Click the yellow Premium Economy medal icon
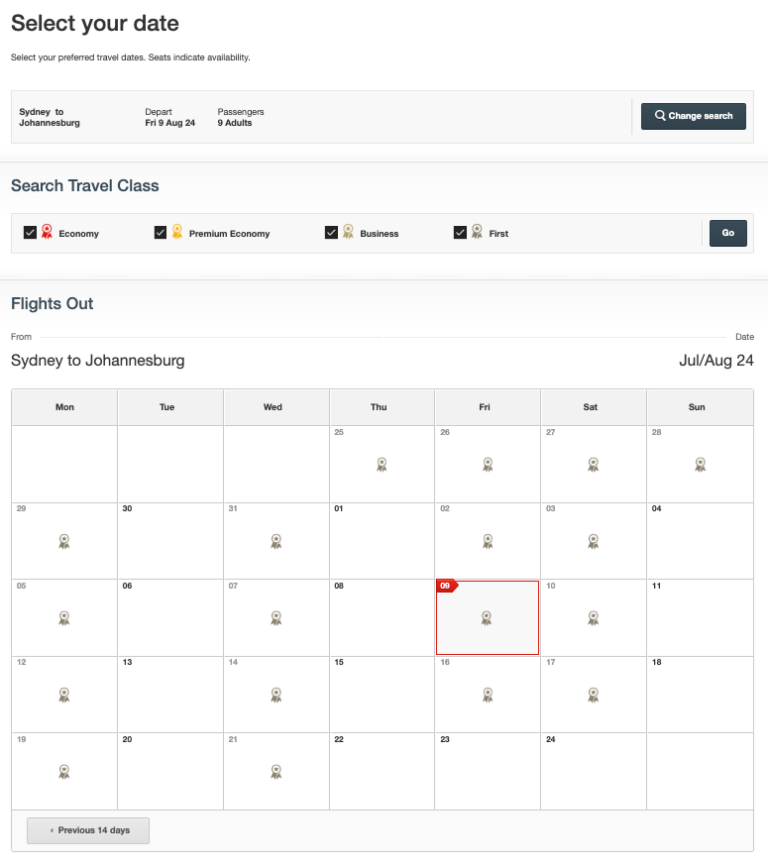This screenshot has height=865, width=768. pyautogui.click(x=178, y=231)
